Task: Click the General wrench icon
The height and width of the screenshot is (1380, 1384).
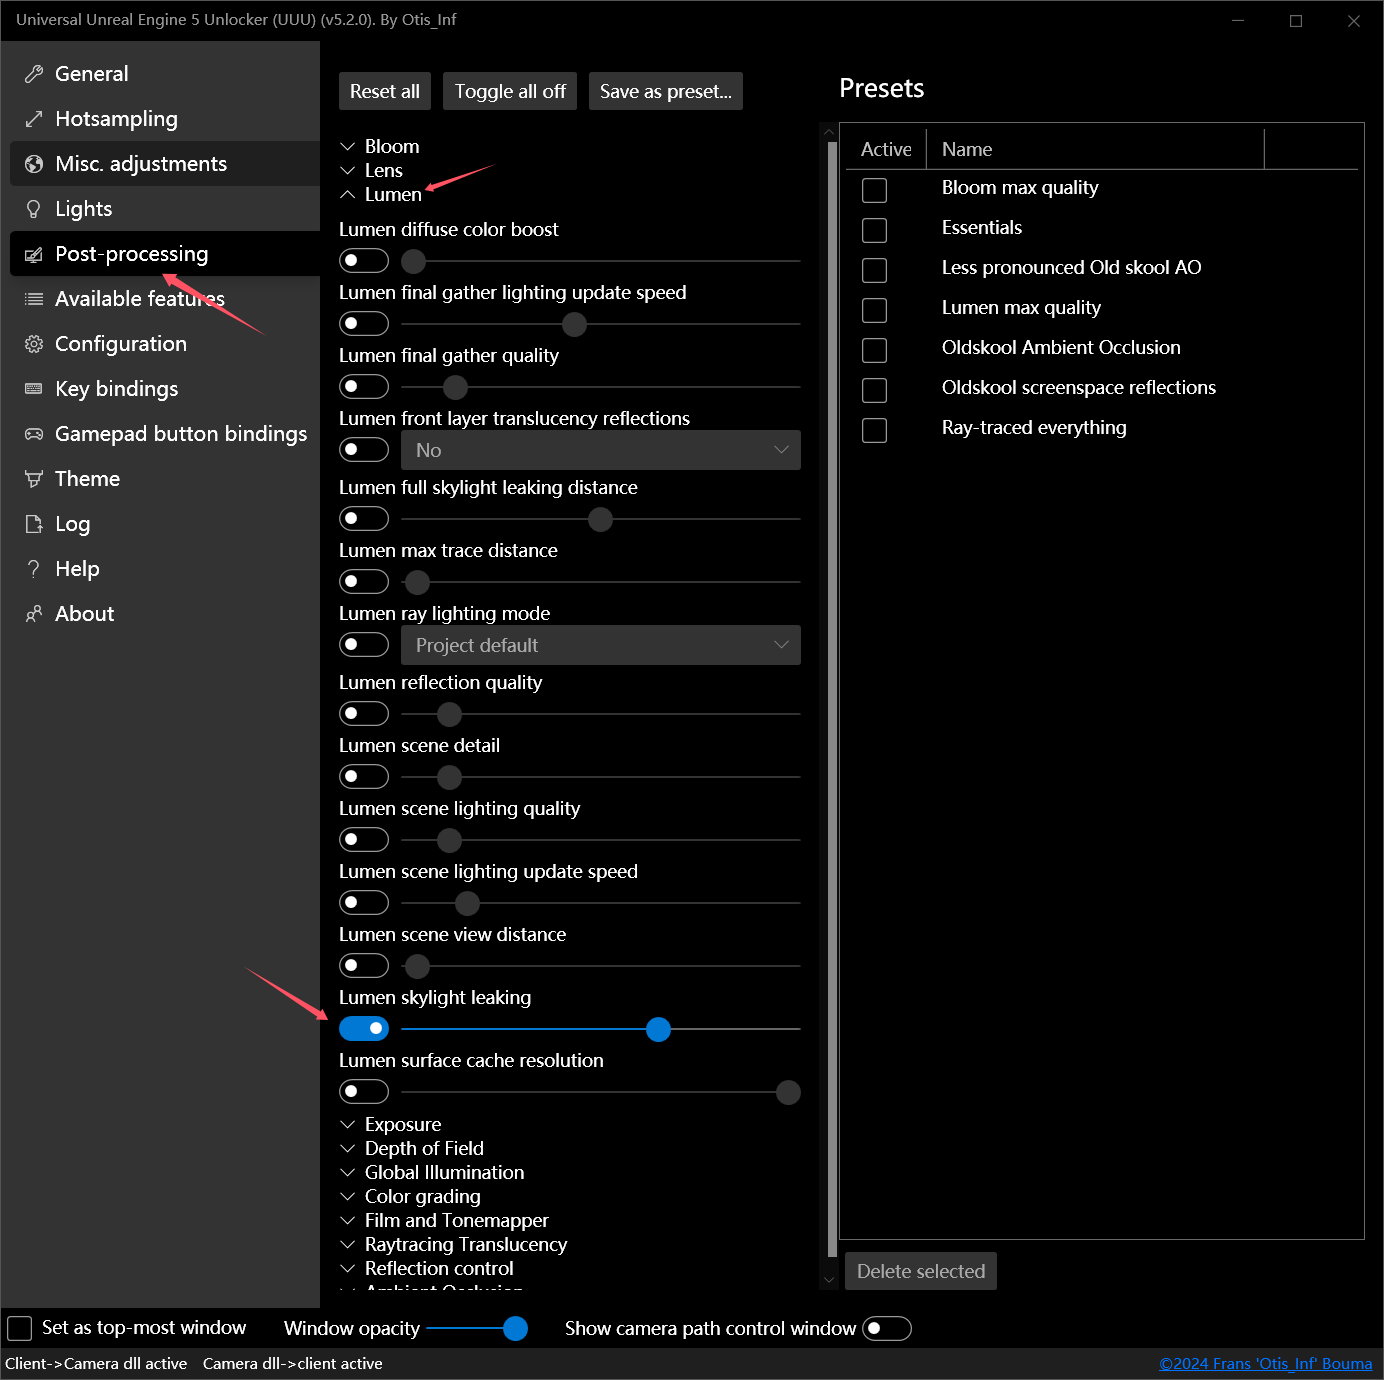Action: [x=34, y=74]
